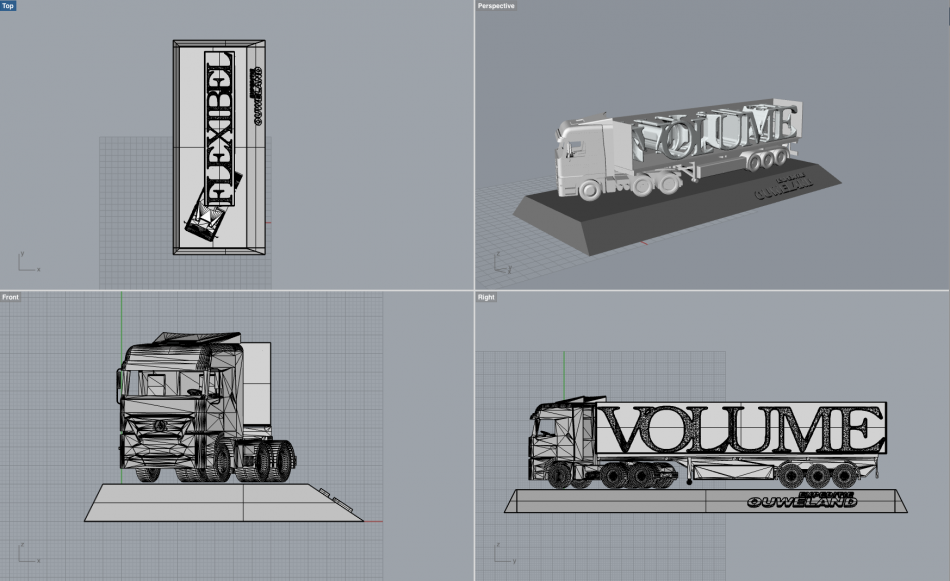This screenshot has width=950, height=581.
Task: Click the FLEXIBEL text in Top viewport
Action: (x=219, y=128)
